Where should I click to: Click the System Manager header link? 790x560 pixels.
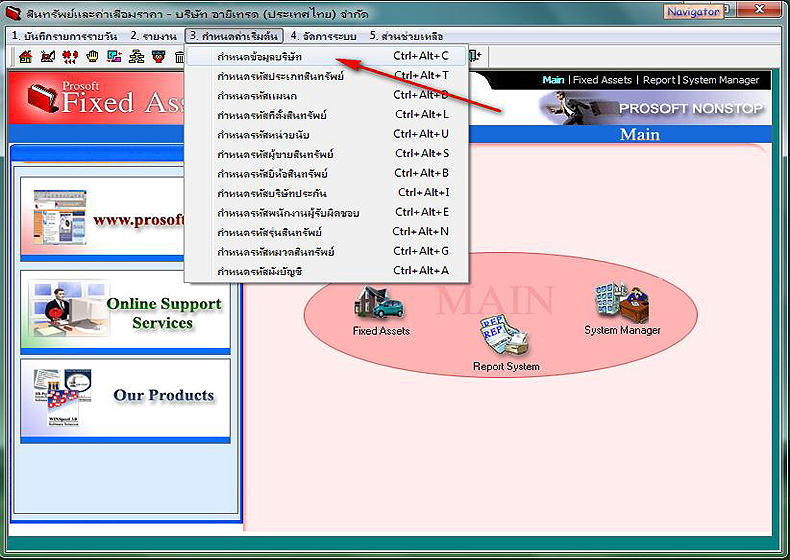pyautogui.click(x=721, y=80)
